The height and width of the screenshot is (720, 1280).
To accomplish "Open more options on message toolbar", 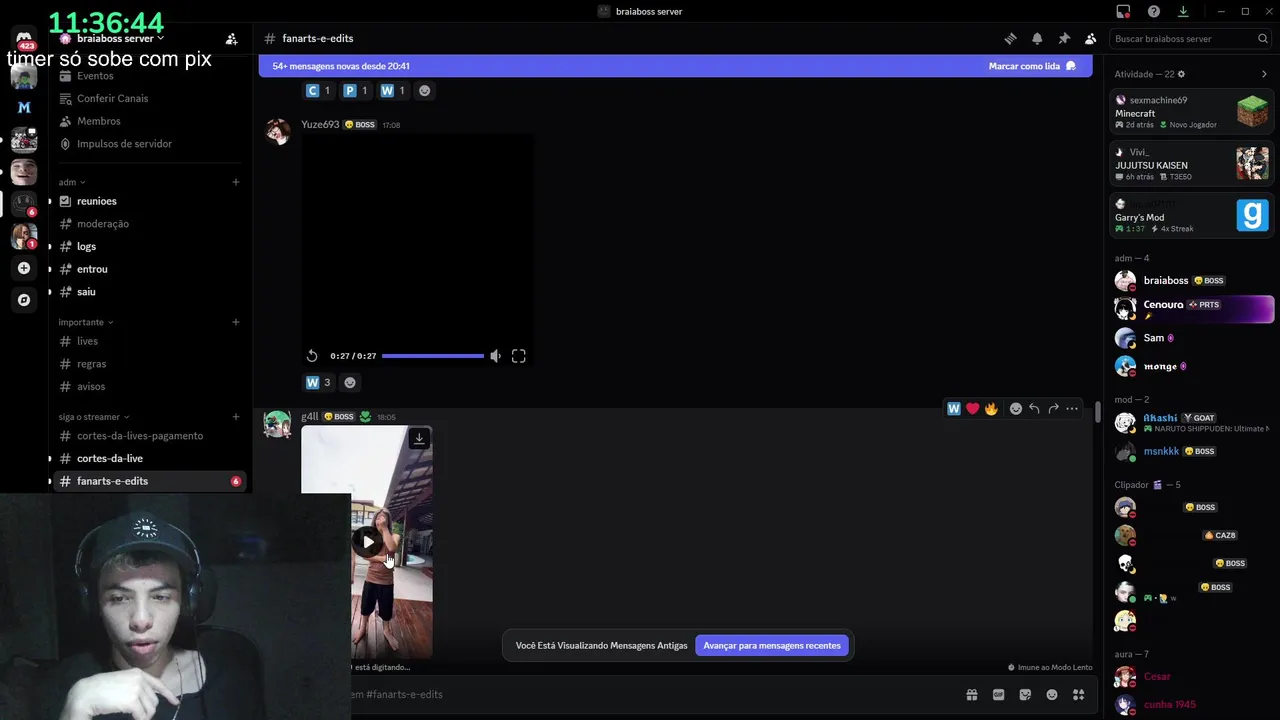I will point(1072,408).
